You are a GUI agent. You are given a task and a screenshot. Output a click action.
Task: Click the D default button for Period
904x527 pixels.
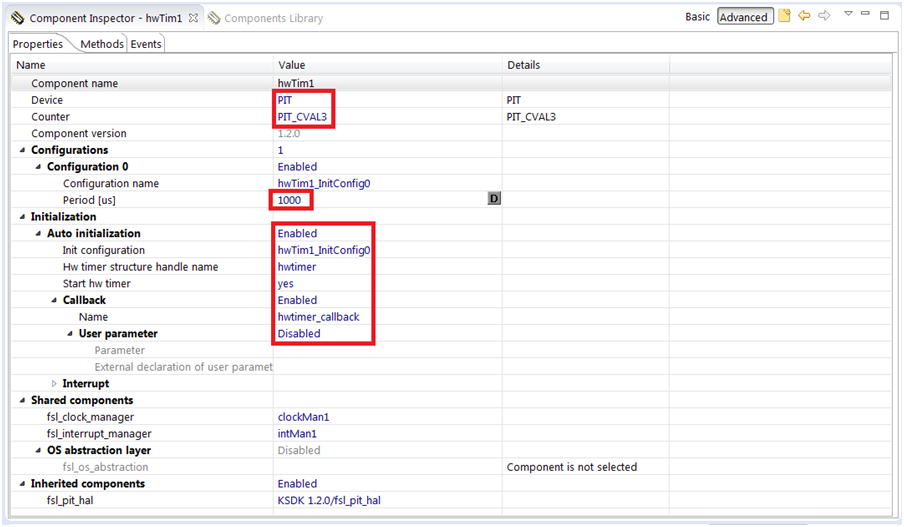(494, 199)
